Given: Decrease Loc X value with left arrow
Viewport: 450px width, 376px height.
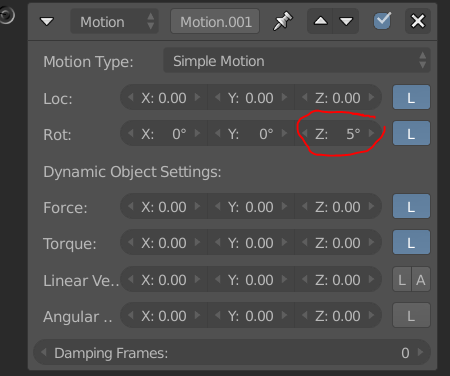Looking at the screenshot, I should pos(131,97).
